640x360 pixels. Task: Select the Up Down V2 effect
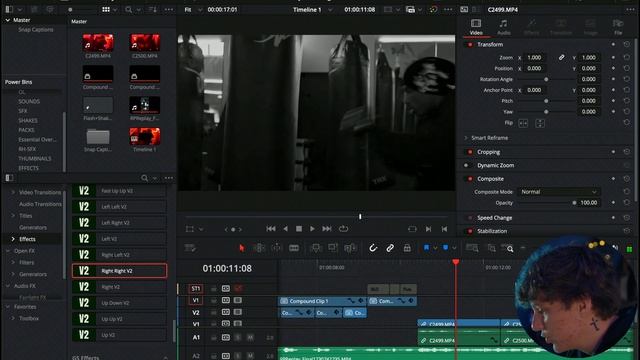pyautogui.click(x=120, y=303)
